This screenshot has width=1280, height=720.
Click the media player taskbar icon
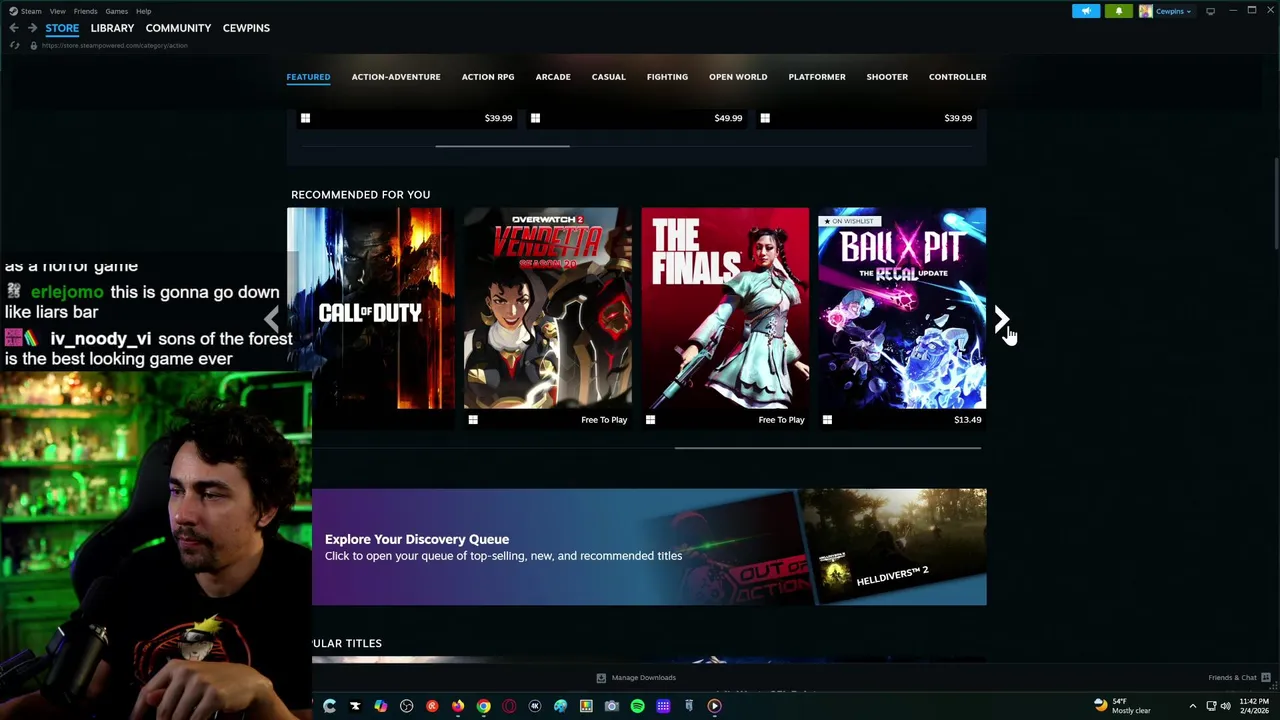click(x=714, y=706)
